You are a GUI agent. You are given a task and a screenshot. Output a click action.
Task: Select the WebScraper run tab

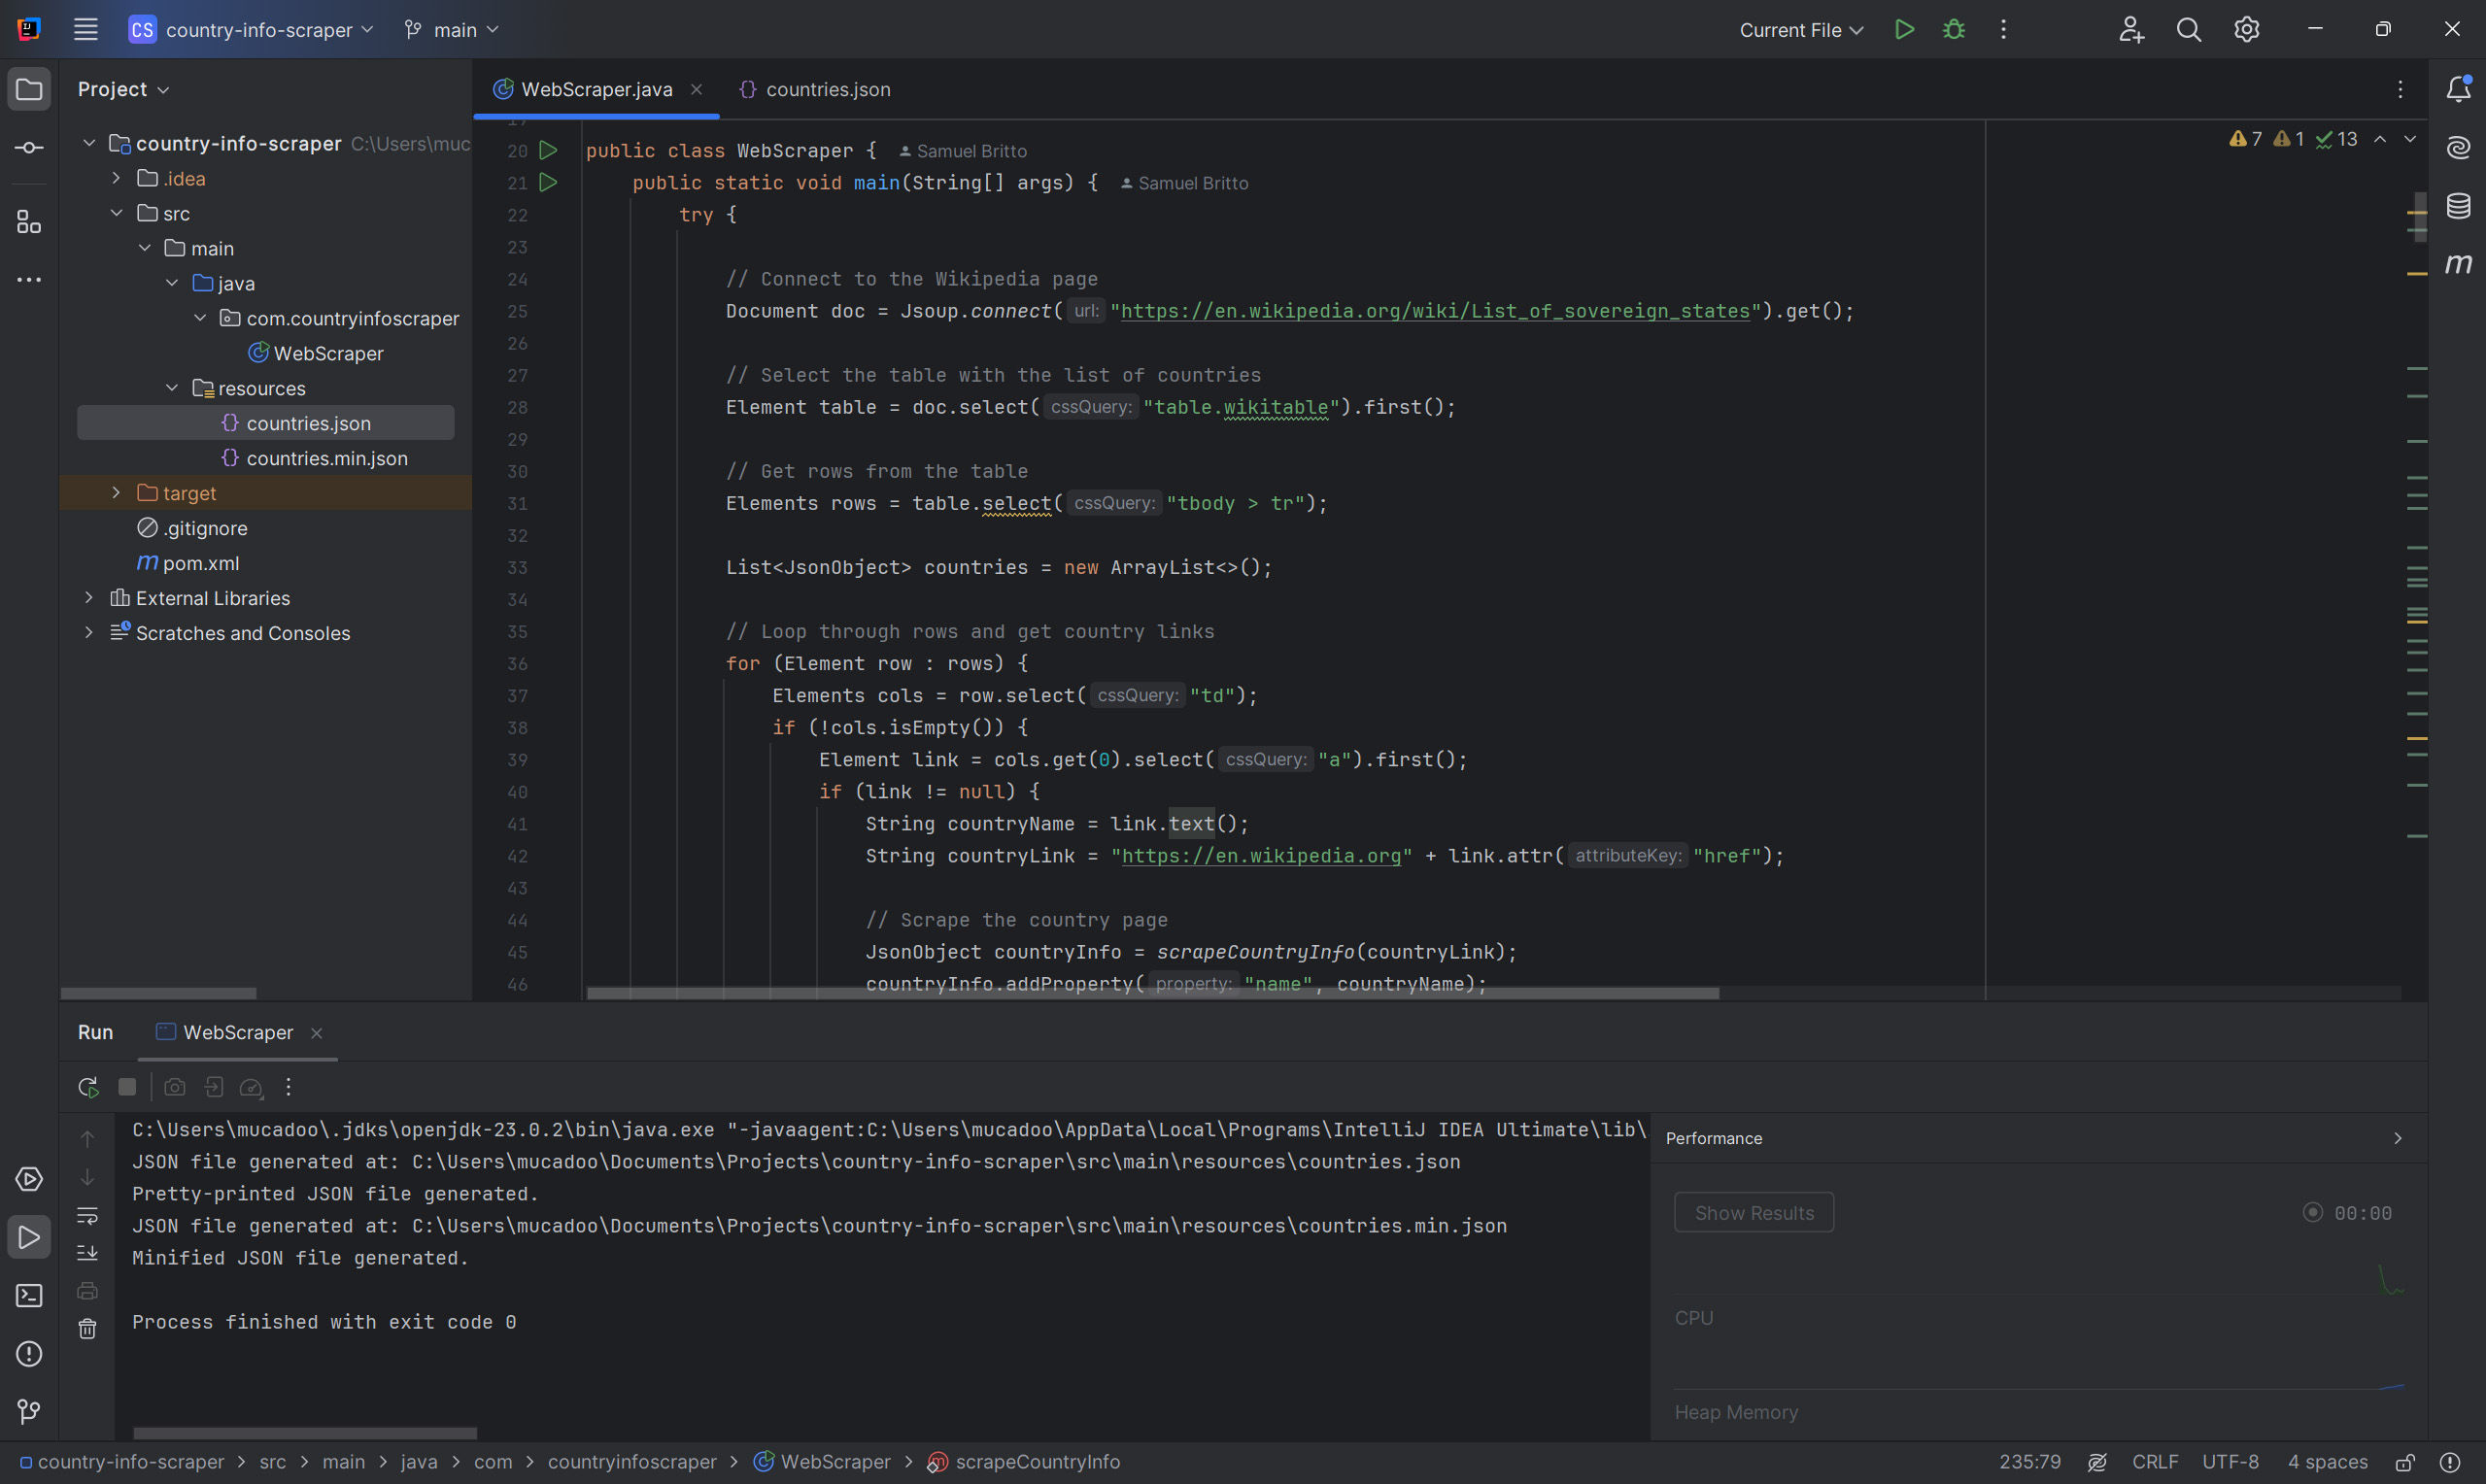(x=237, y=1032)
